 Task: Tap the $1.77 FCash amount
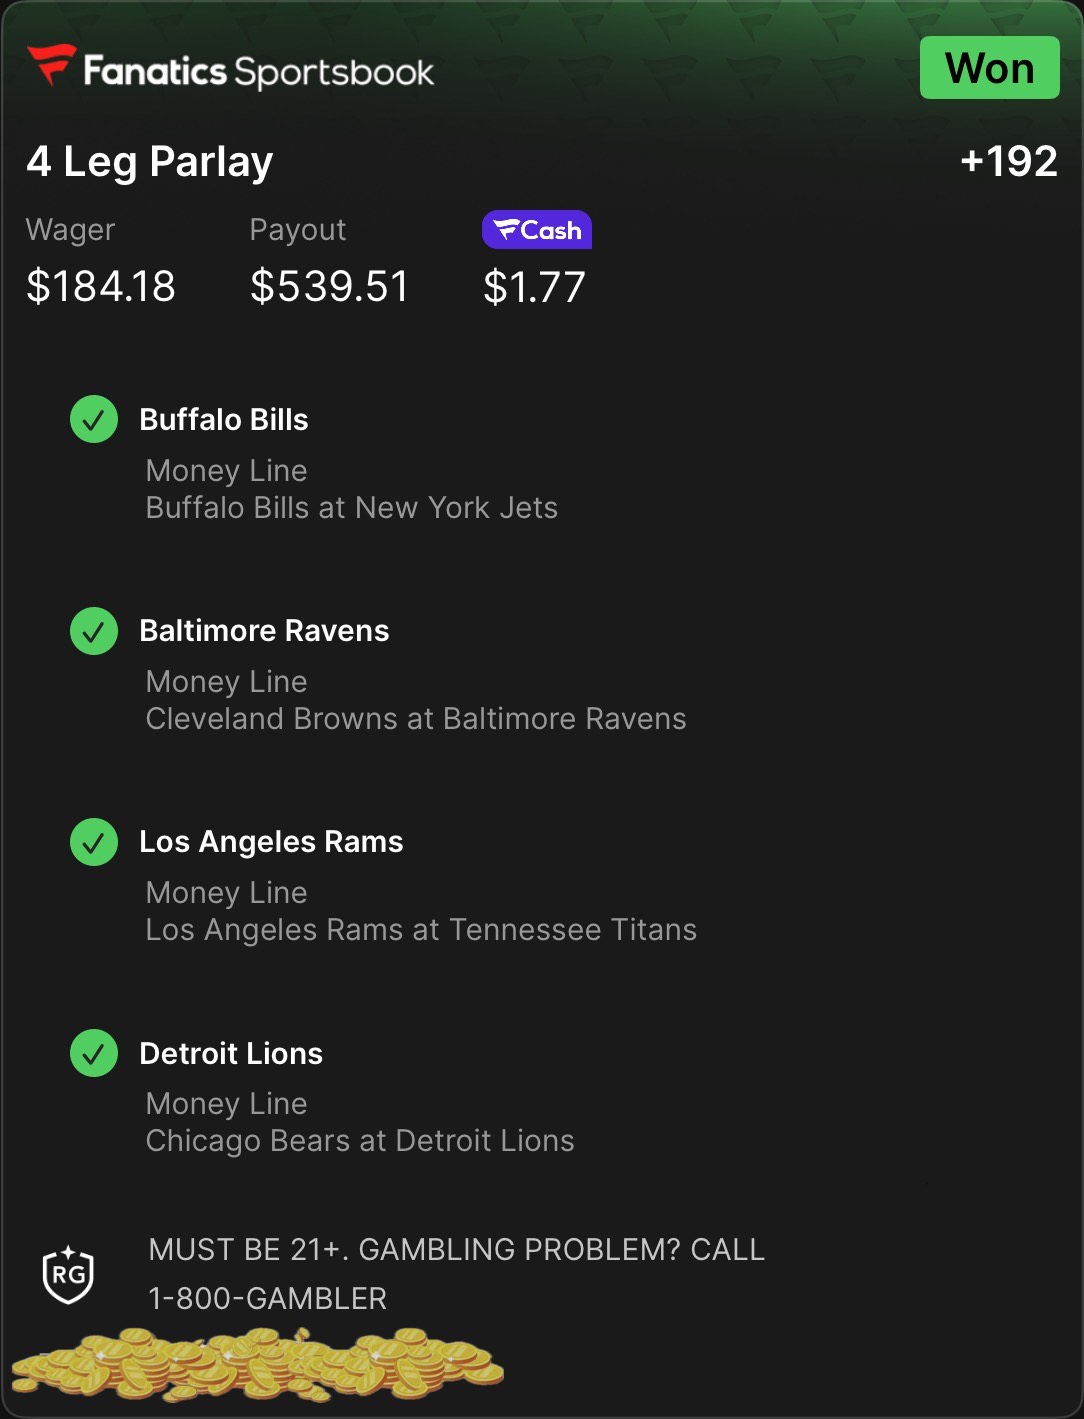click(534, 288)
